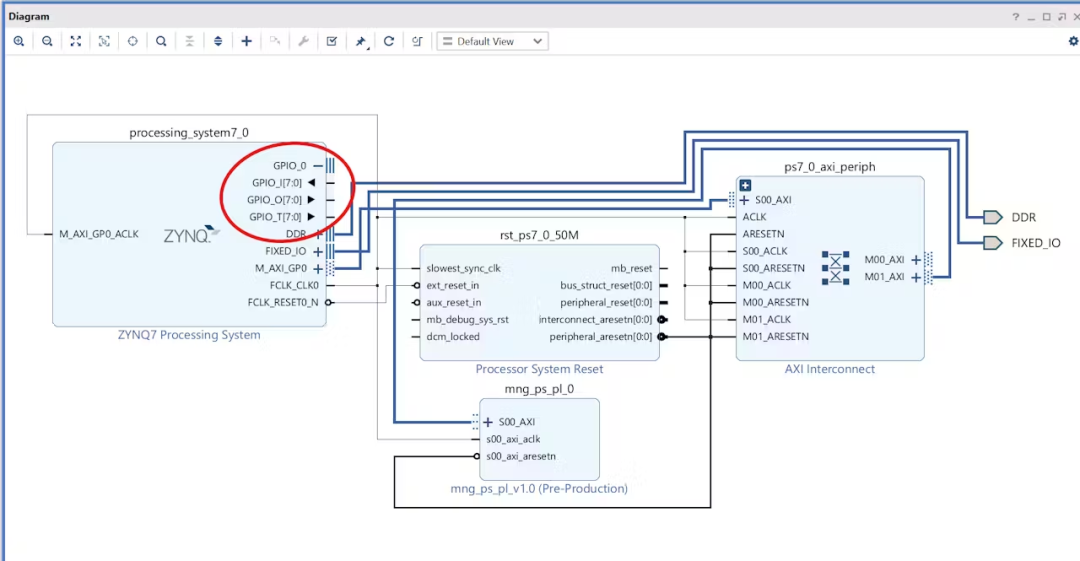Open the Default View dropdown
The width and height of the screenshot is (1080, 561).
click(x=492, y=41)
